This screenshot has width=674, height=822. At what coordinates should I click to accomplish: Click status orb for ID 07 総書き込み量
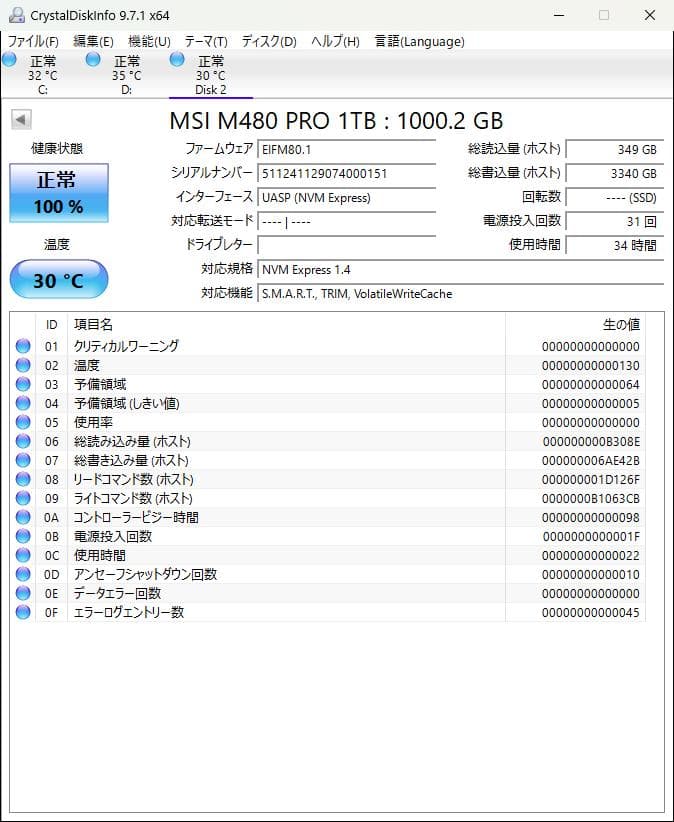(23, 460)
